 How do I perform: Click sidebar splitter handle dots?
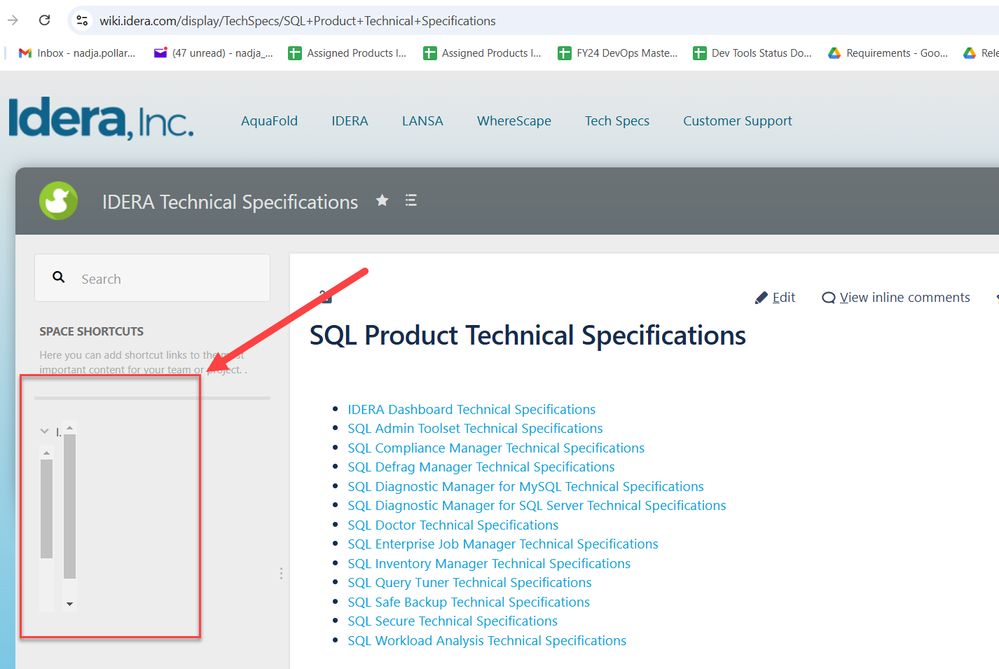281,573
